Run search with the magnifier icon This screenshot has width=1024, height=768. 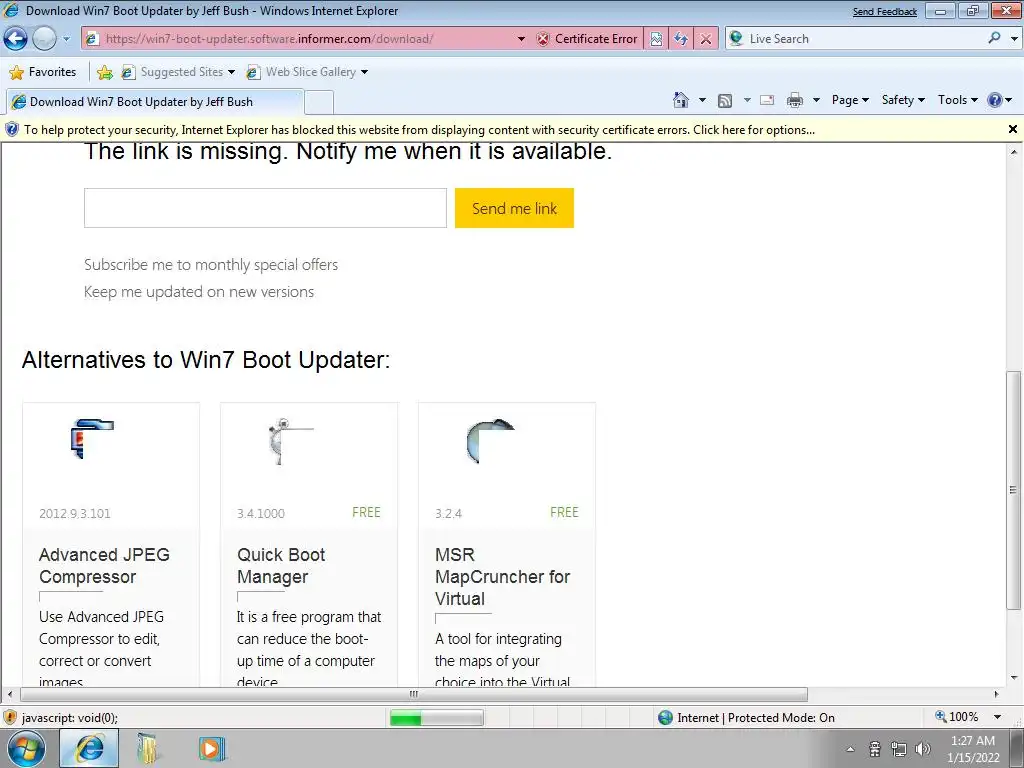point(994,38)
